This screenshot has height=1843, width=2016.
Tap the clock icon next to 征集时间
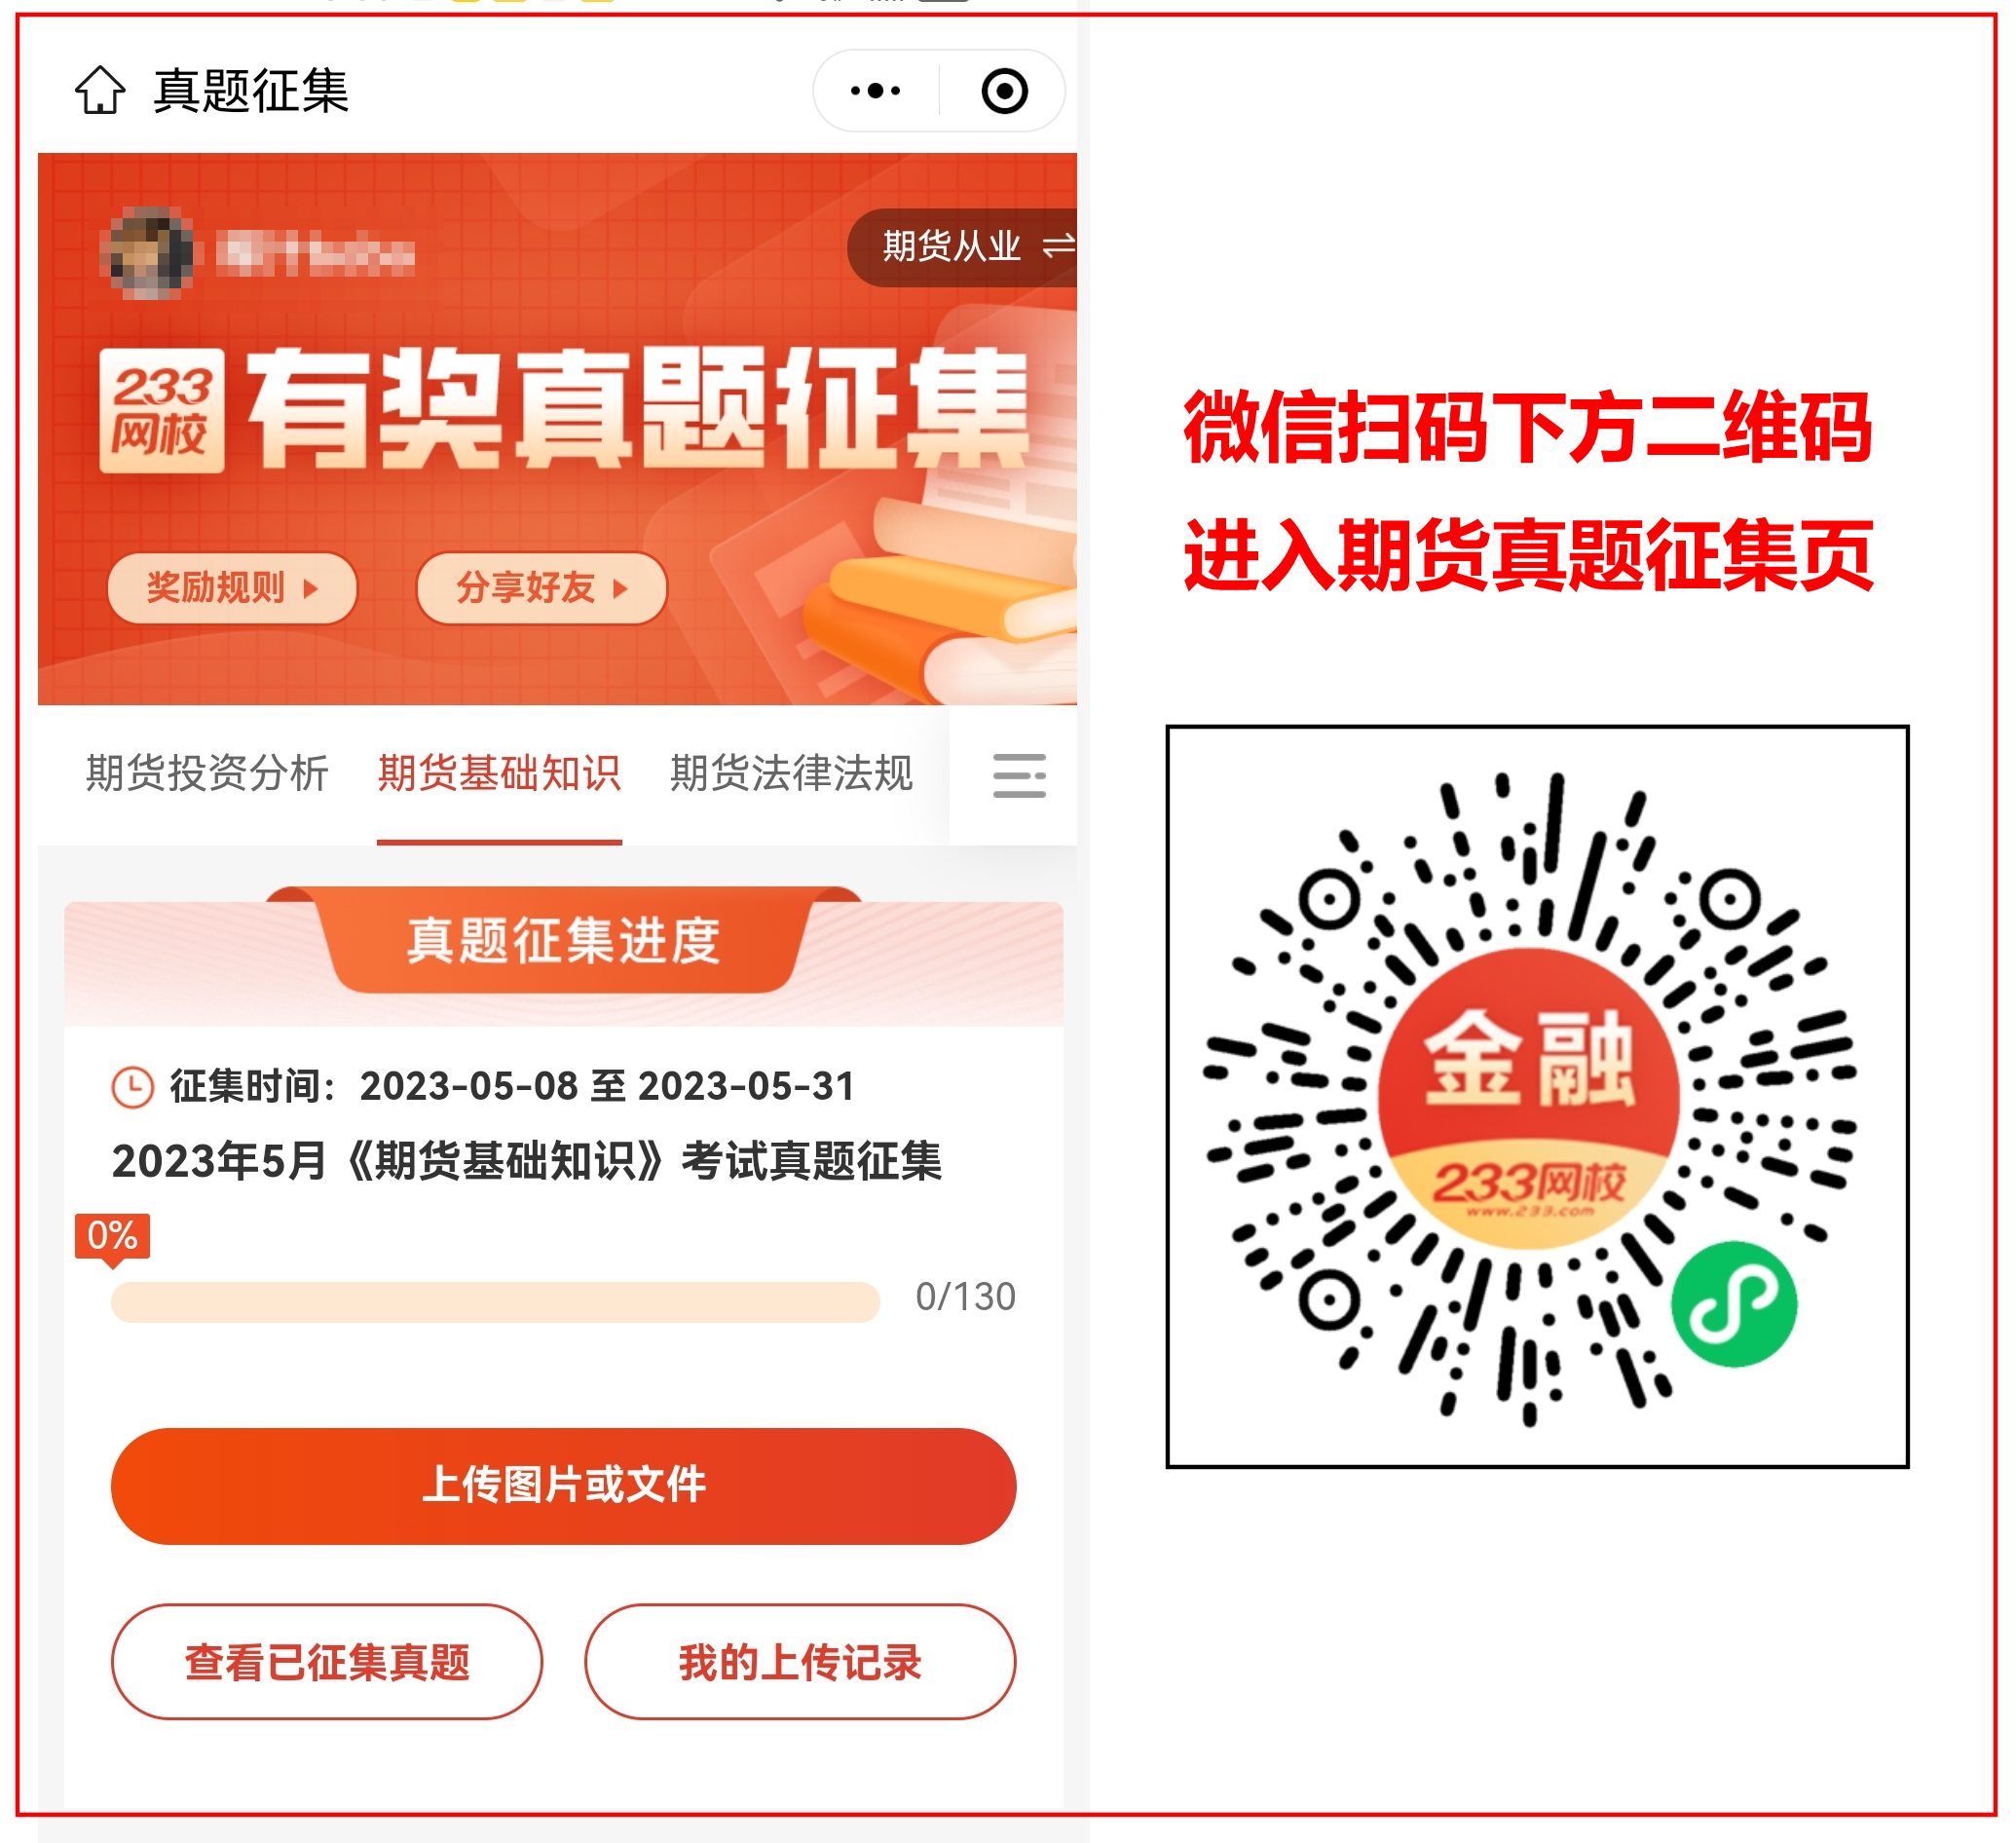pos(132,1087)
